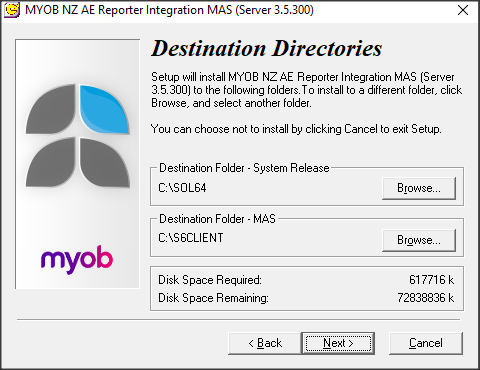Click the bottom-right grey leaf in logo
This screenshot has width=480, height=370.
click(104, 162)
